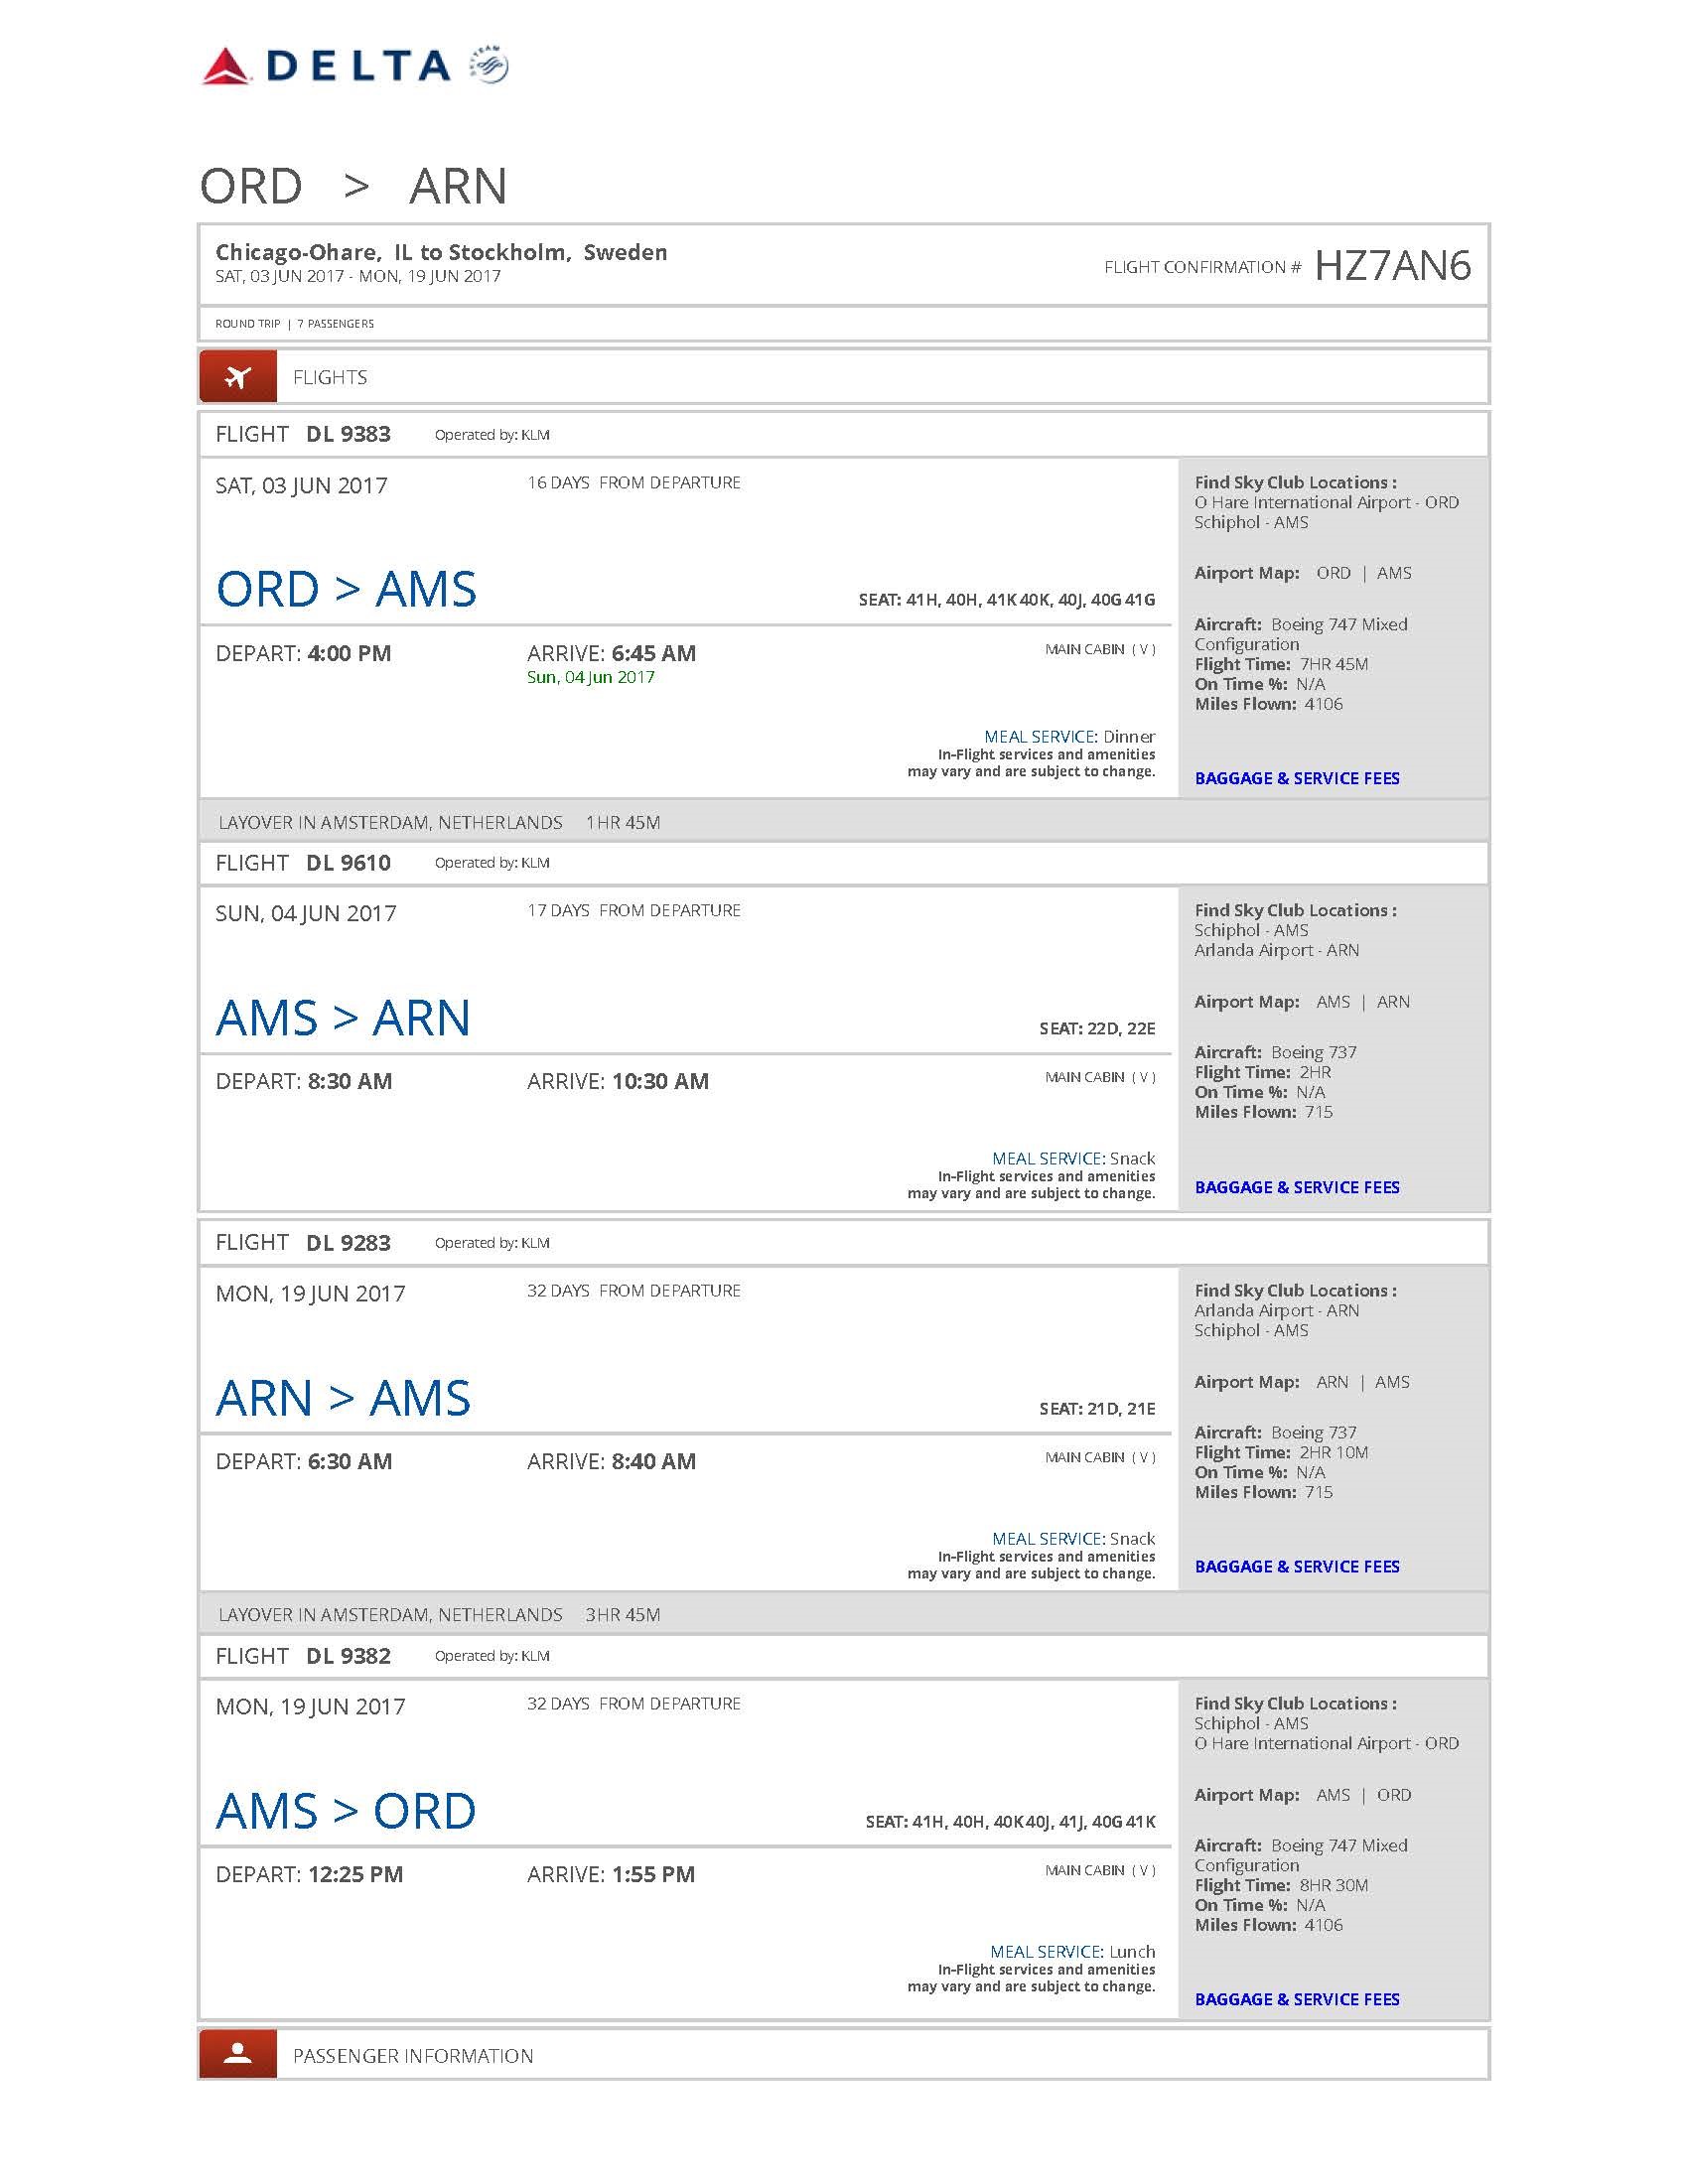
Task: Select flight confirmation number HZ7AN6
Action: pos(1393,266)
